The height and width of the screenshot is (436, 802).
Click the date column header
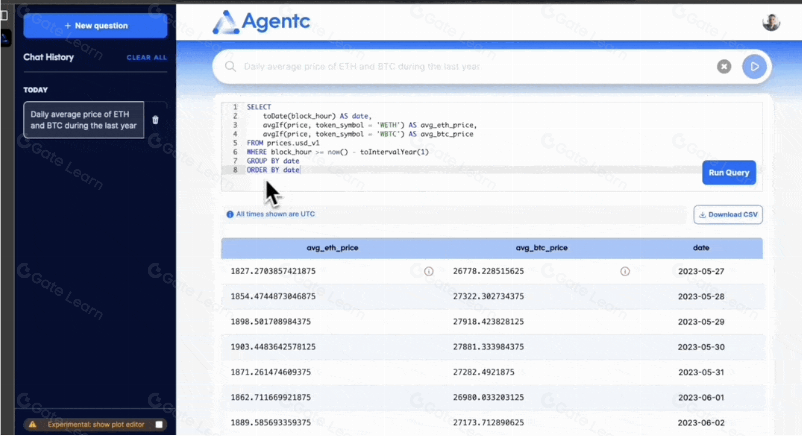coord(701,248)
